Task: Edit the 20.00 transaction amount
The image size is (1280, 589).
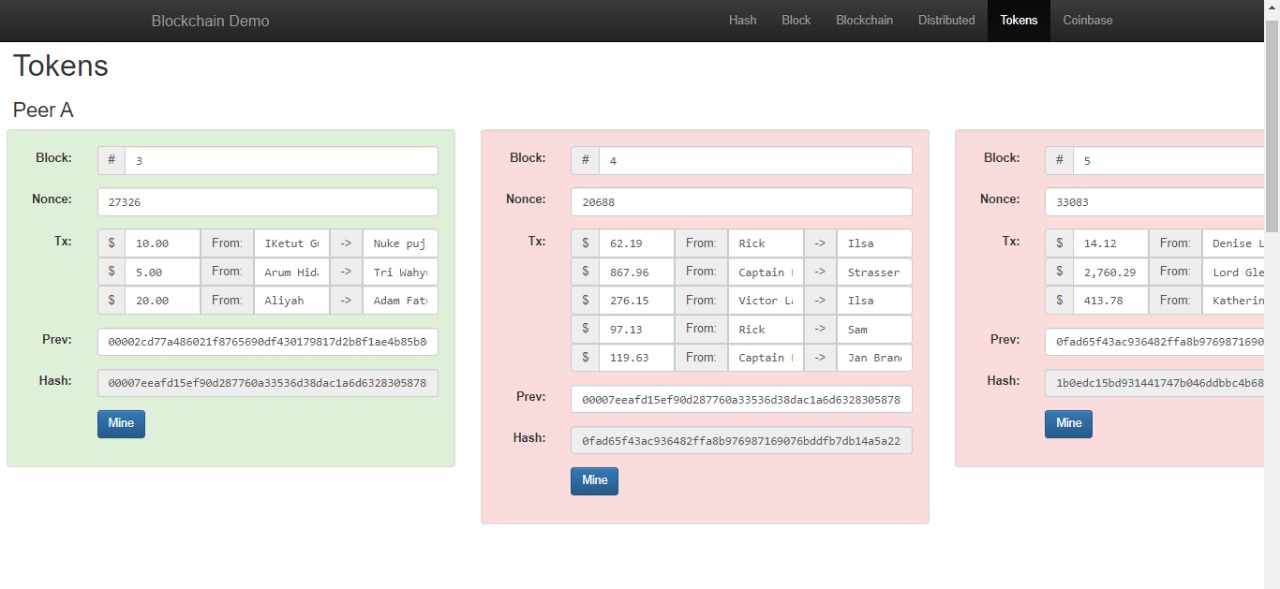Action: pos(162,300)
